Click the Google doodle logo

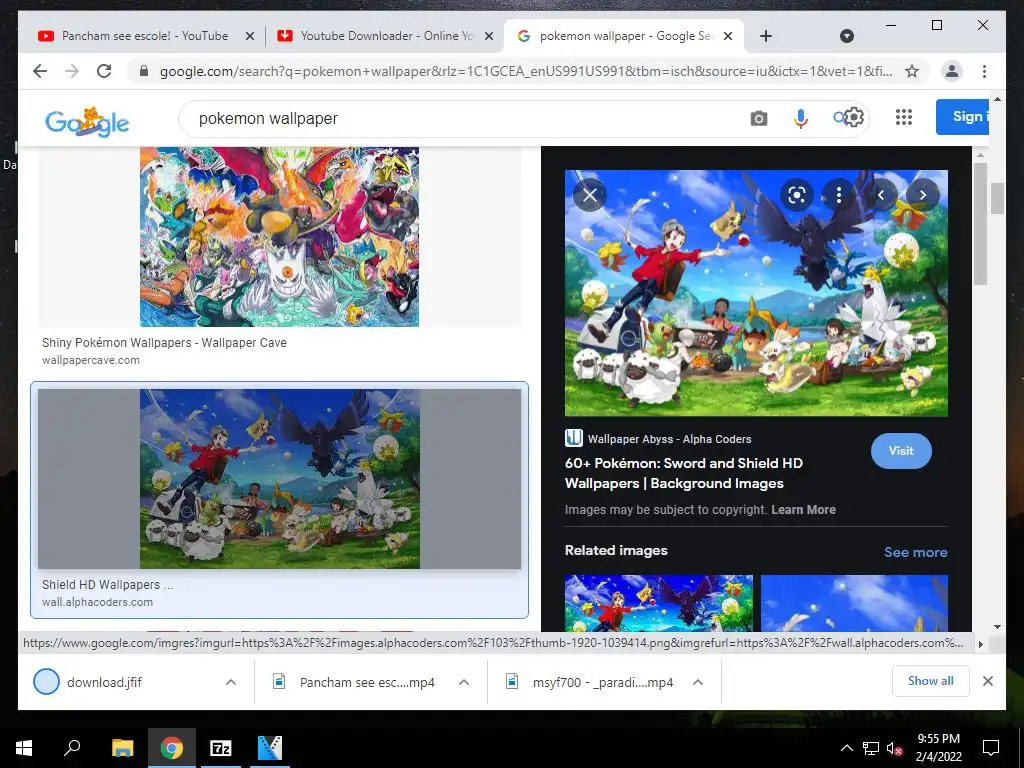pos(87,121)
